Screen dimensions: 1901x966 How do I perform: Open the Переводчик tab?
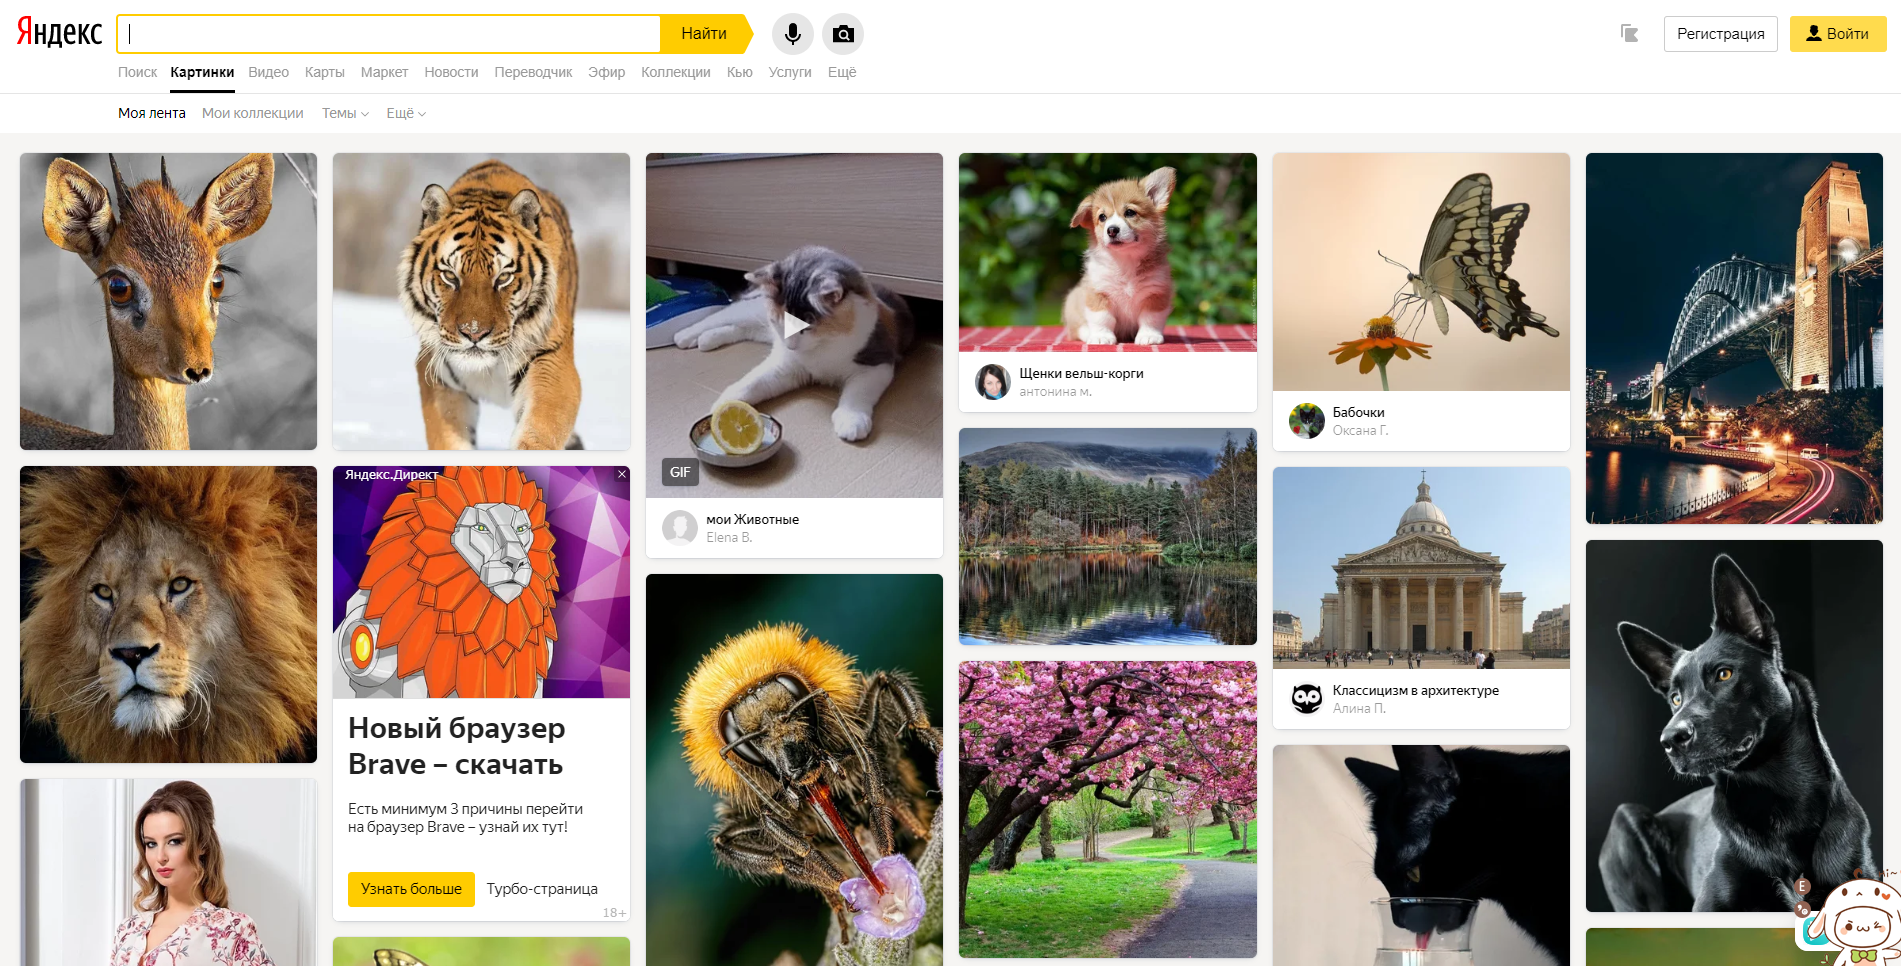(x=533, y=72)
